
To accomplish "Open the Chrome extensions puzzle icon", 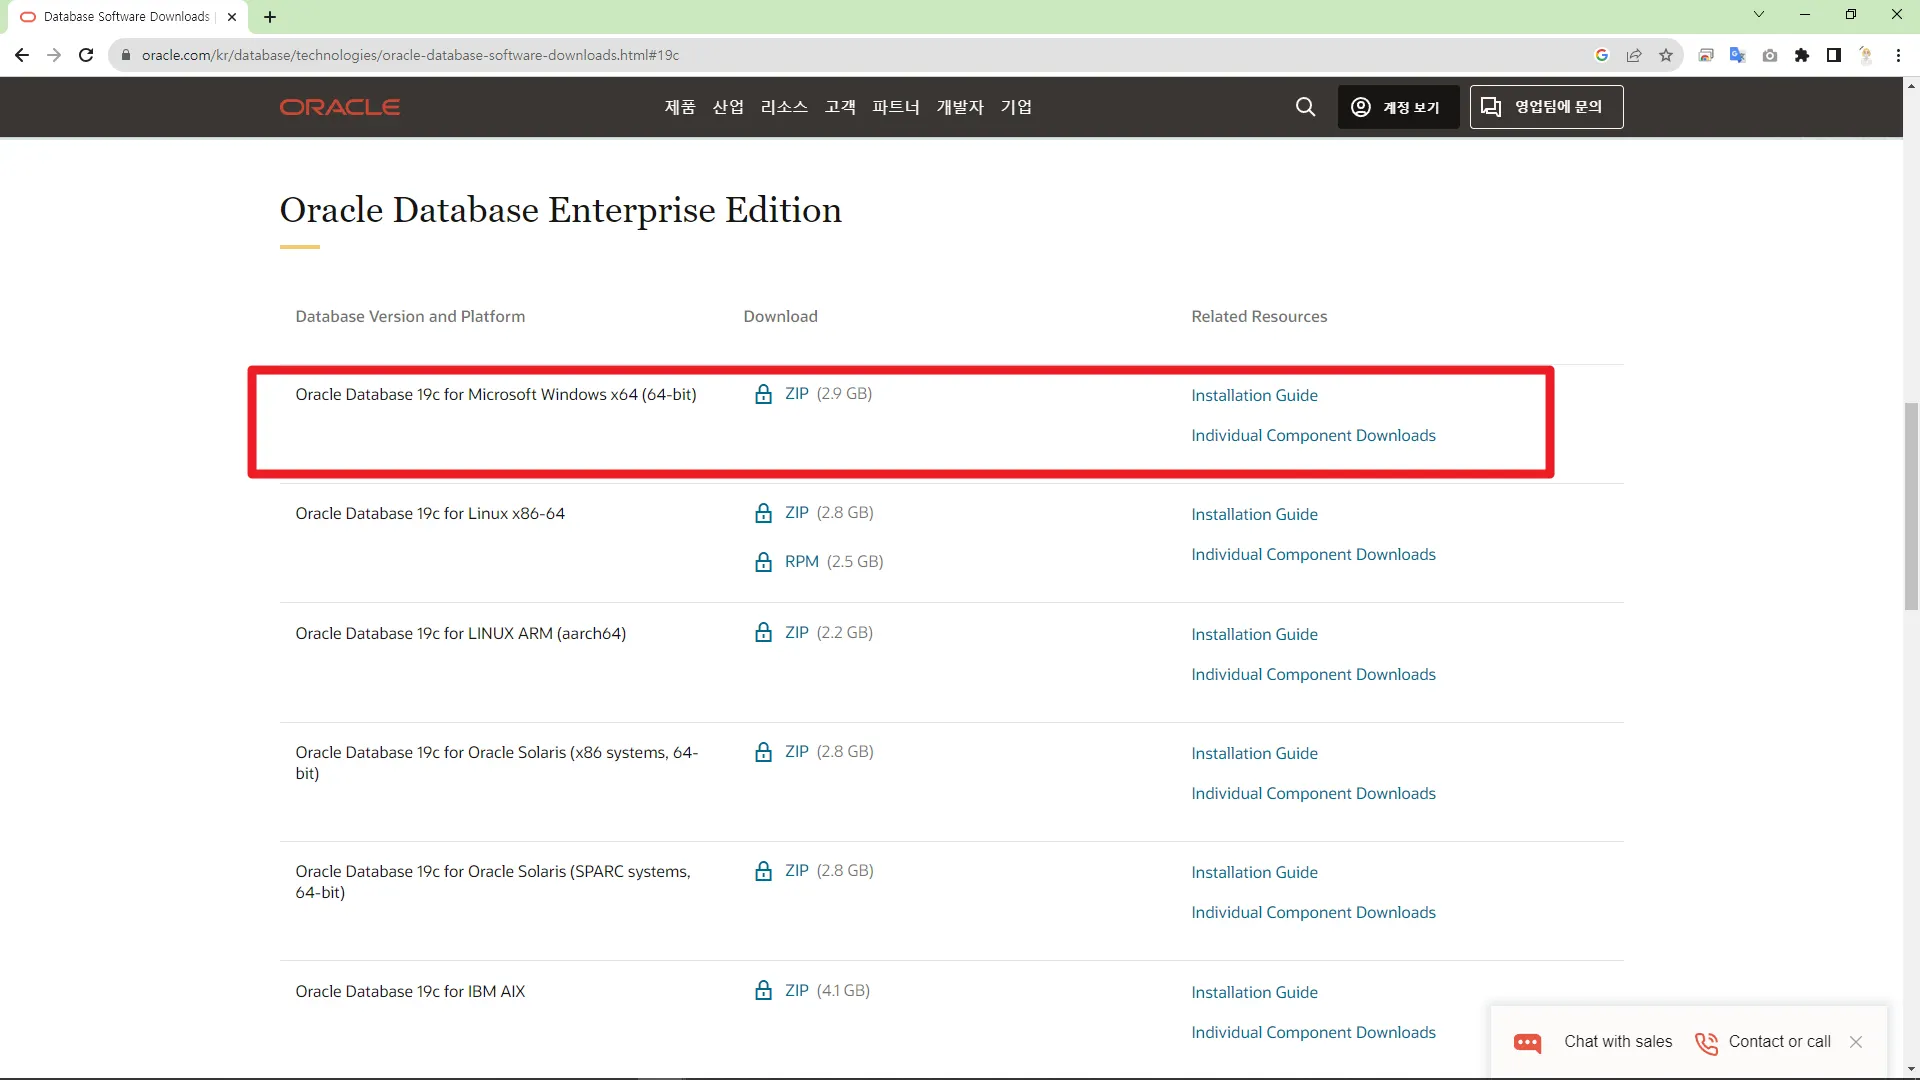I will coord(1802,55).
